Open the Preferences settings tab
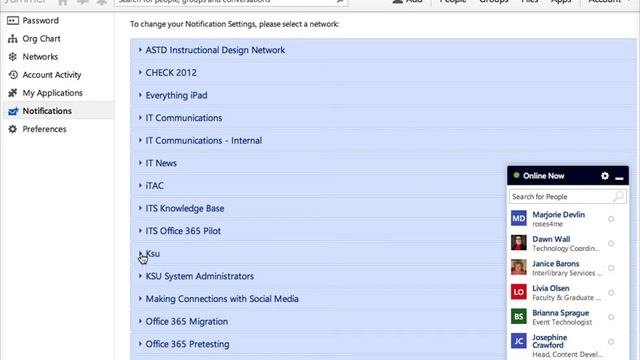 tap(59, 129)
